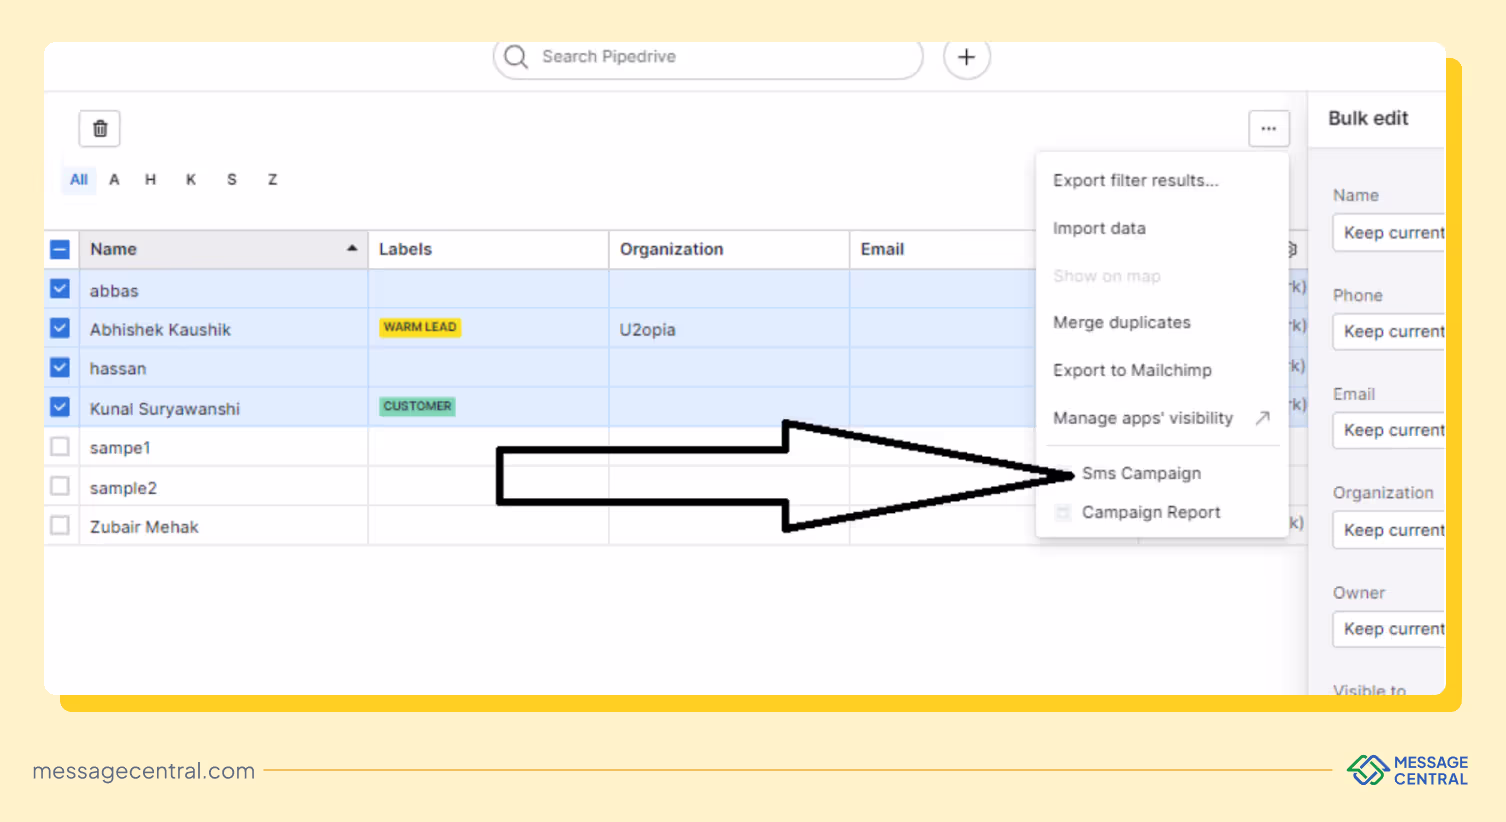Filter contacts by letter A
1506x822 pixels.
114,180
